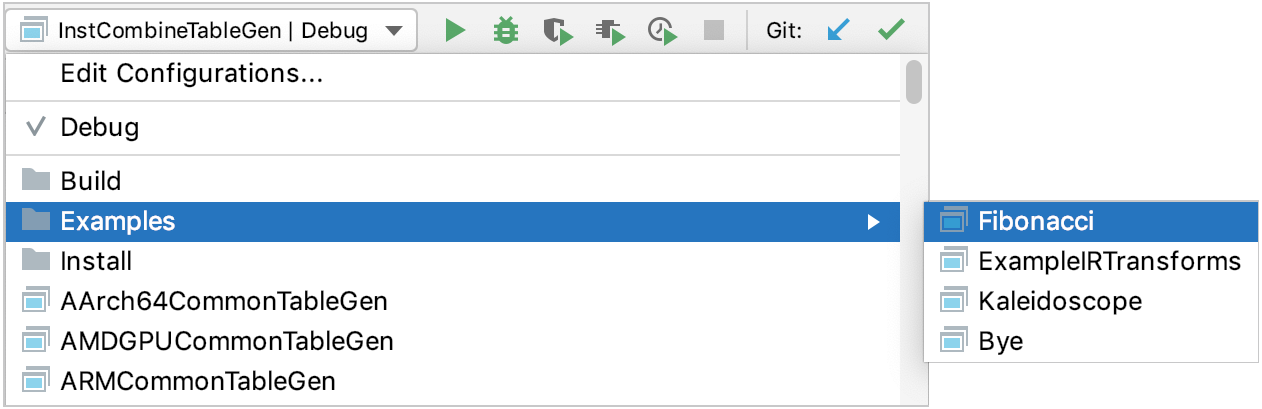The width and height of the screenshot is (1262, 409).
Task: Click the gray Stop square icon
Action: pyautogui.click(x=713, y=31)
